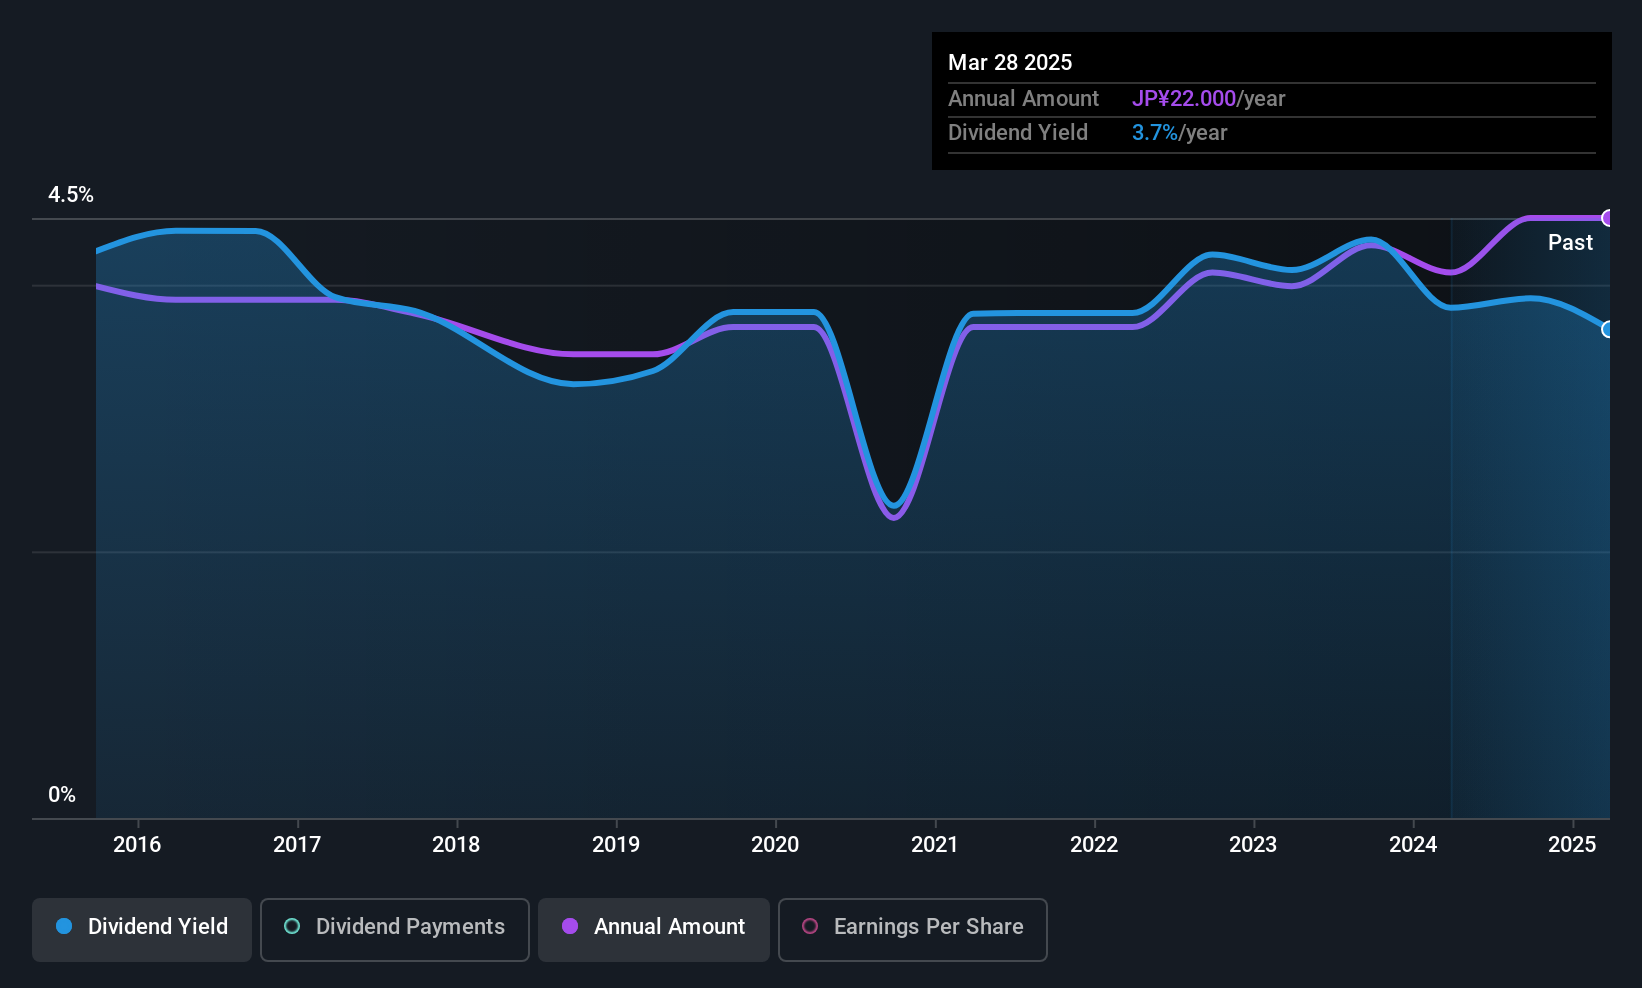Click the Mar 28 2025 tooltip date

click(x=1010, y=62)
